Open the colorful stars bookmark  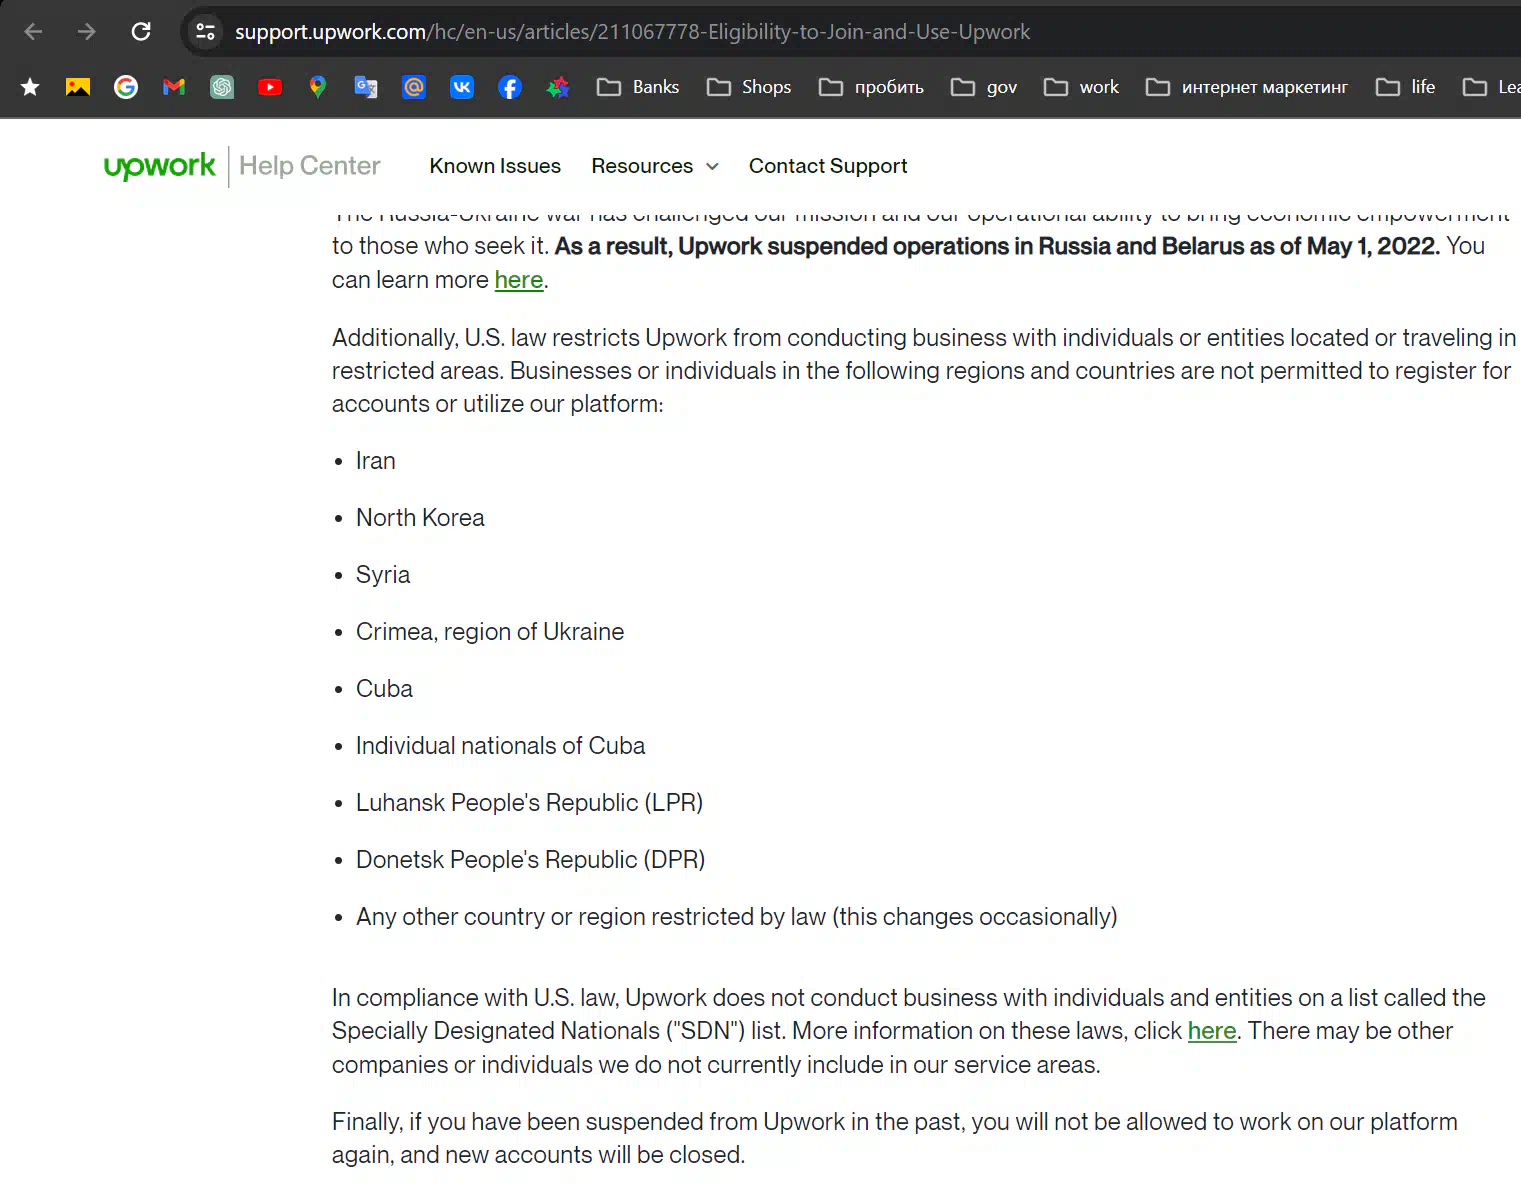coord(558,87)
